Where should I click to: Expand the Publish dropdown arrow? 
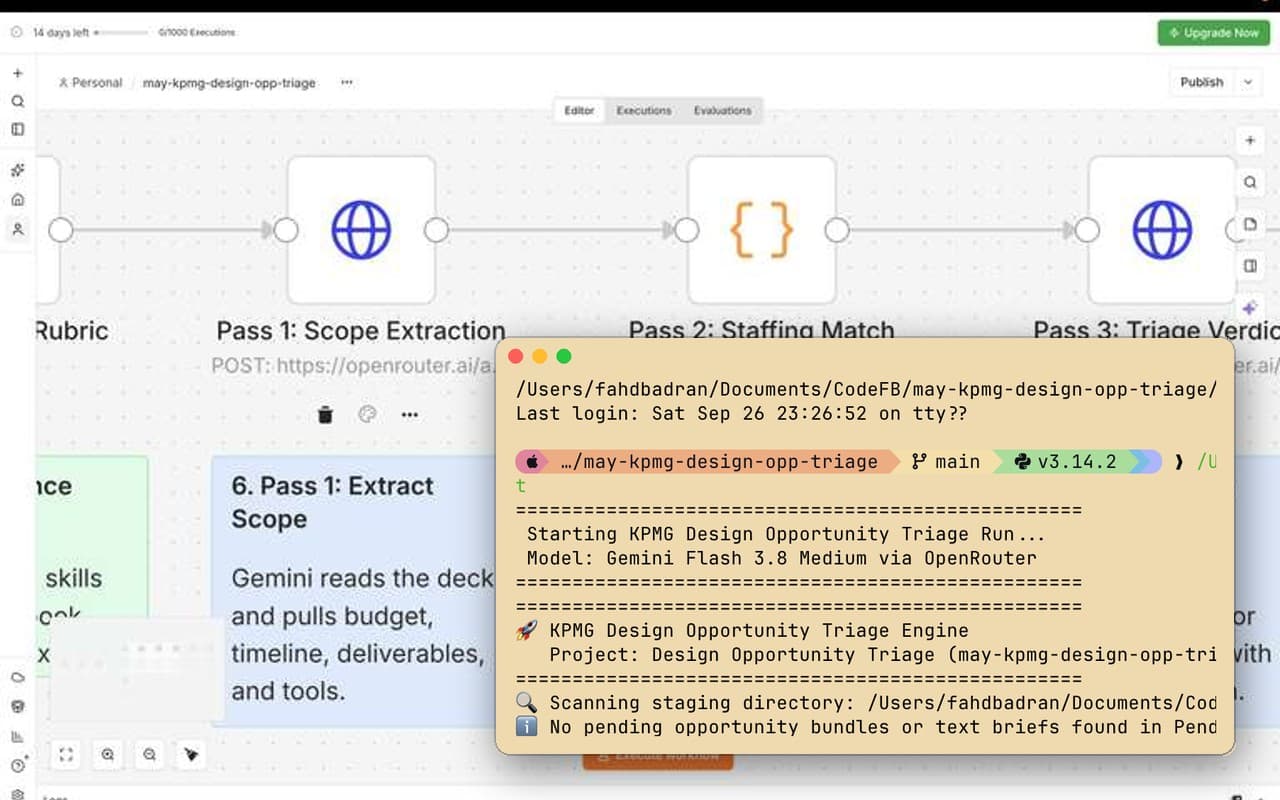(x=1248, y=82)
